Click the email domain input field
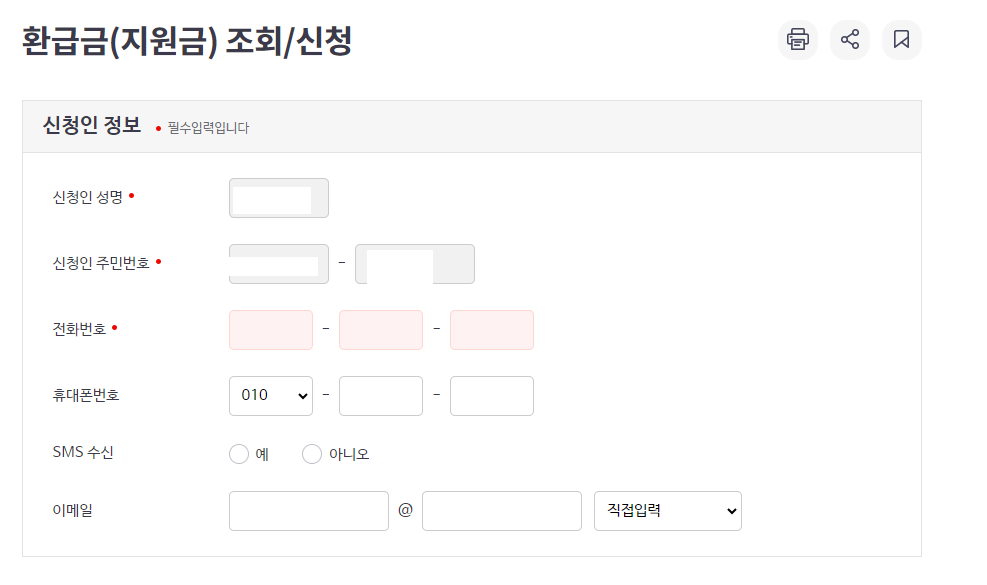The width and height of the screenshot is (987, 585). 501,510
